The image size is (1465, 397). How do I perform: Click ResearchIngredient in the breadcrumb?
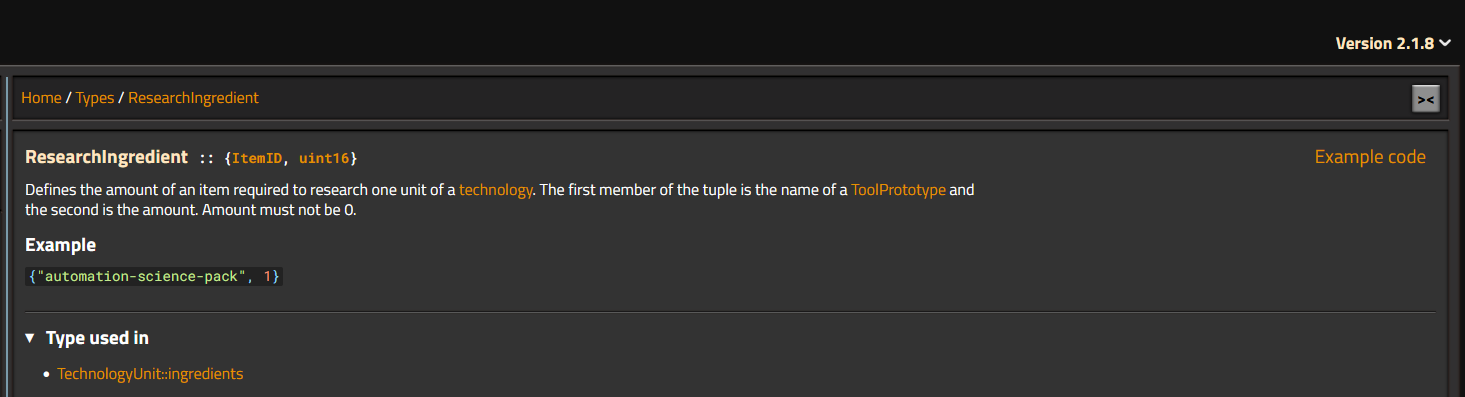193,98
